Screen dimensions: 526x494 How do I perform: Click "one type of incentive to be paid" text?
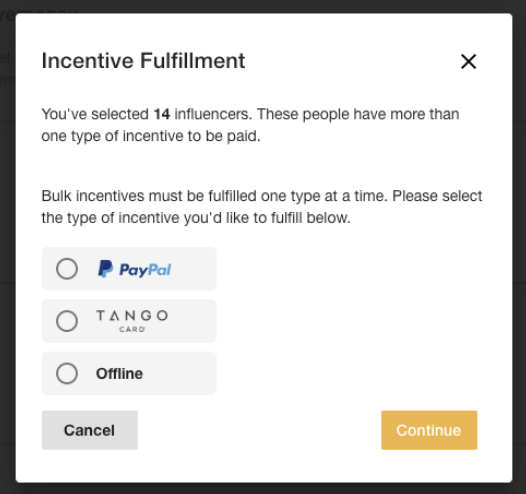151,136
